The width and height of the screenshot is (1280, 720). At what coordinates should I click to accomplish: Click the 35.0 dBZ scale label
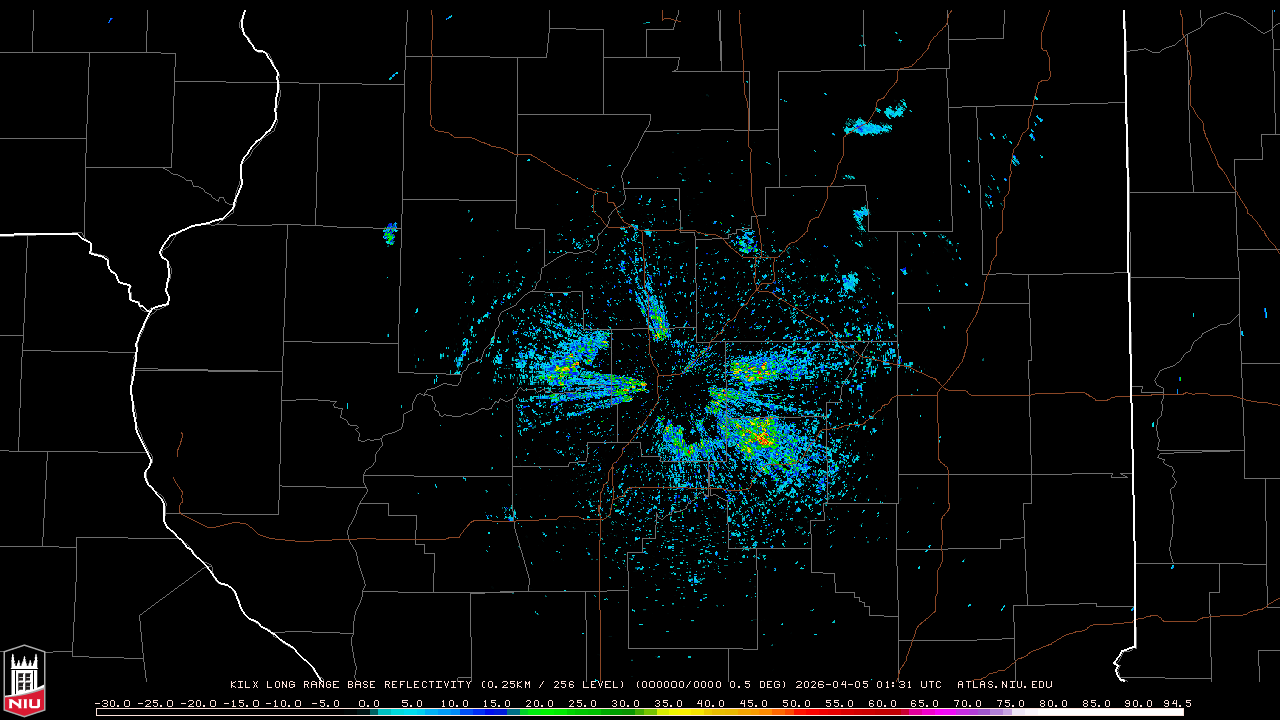point(668,704)
